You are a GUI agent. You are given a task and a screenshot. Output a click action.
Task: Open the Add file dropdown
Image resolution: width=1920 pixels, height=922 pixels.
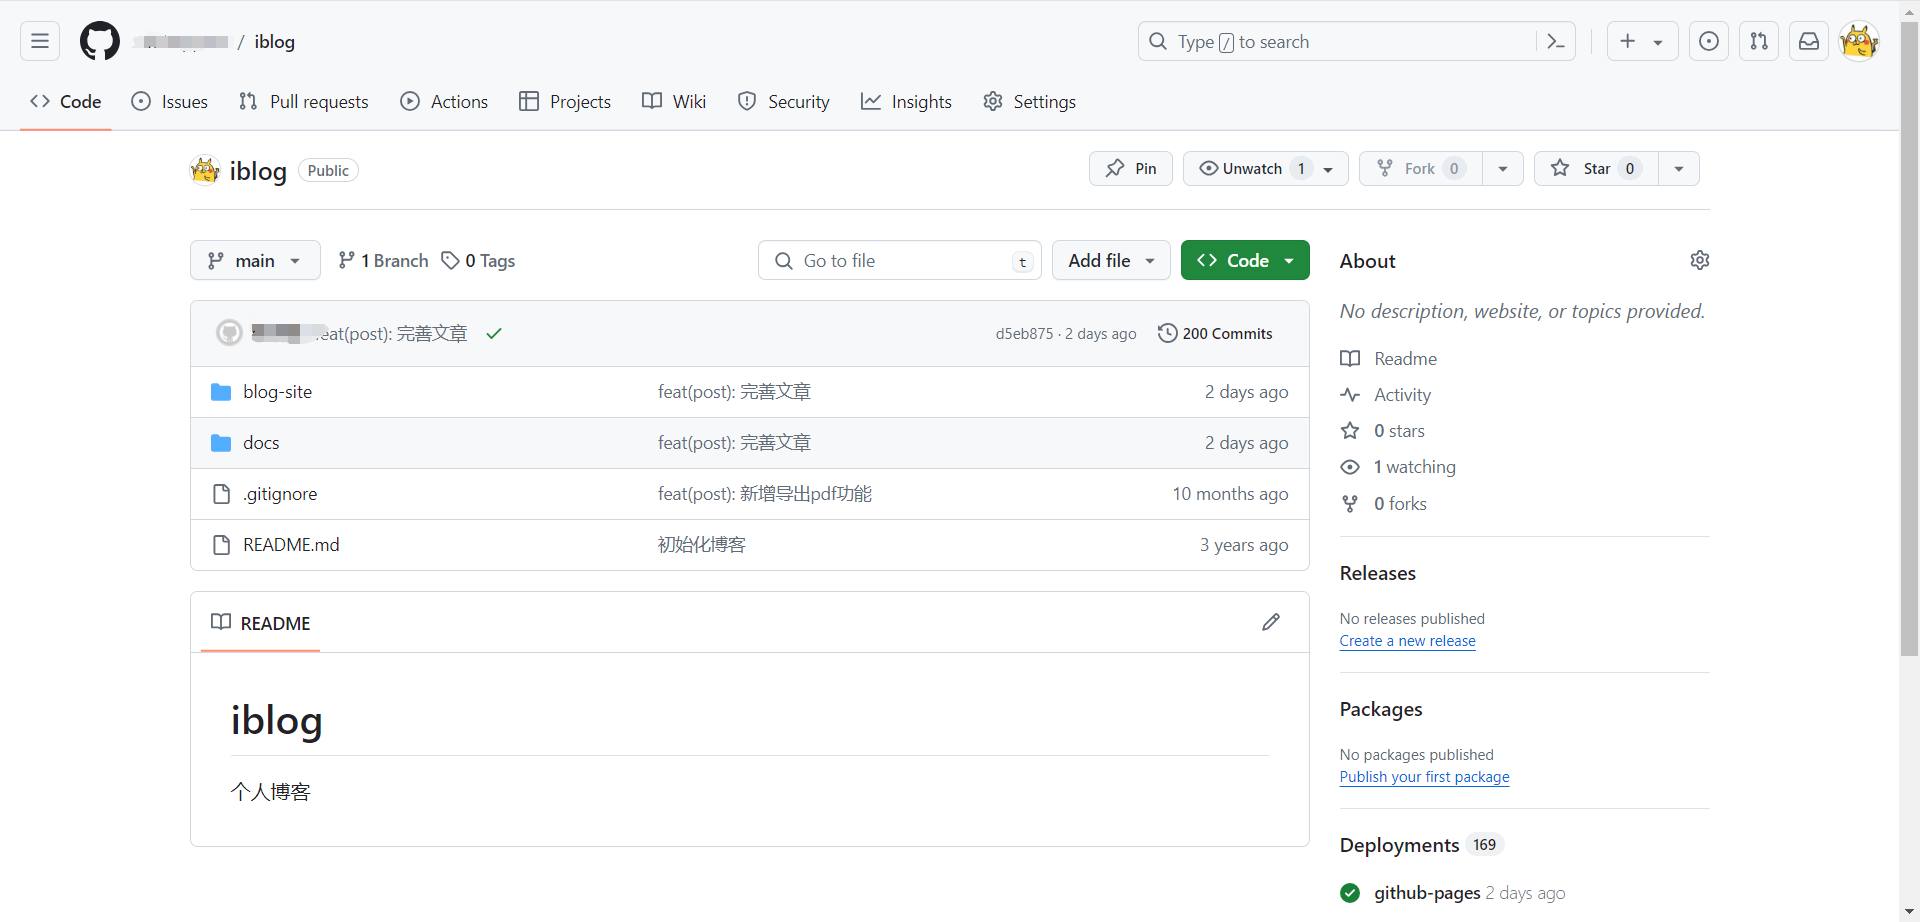coord(1111,260)
